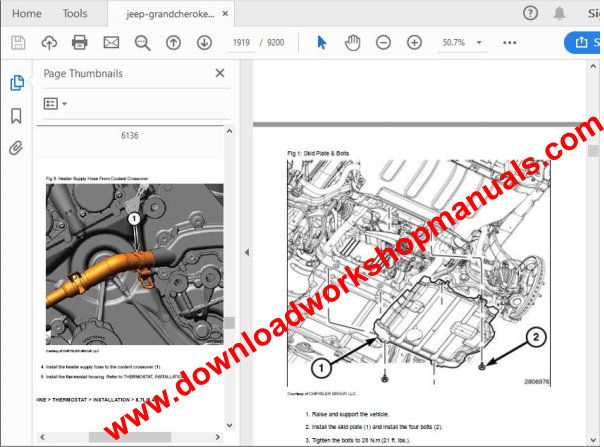The width and height of the screenshot is (604, 447).
Task: Click the page number field 1919
Action: (x=241, y=42)
